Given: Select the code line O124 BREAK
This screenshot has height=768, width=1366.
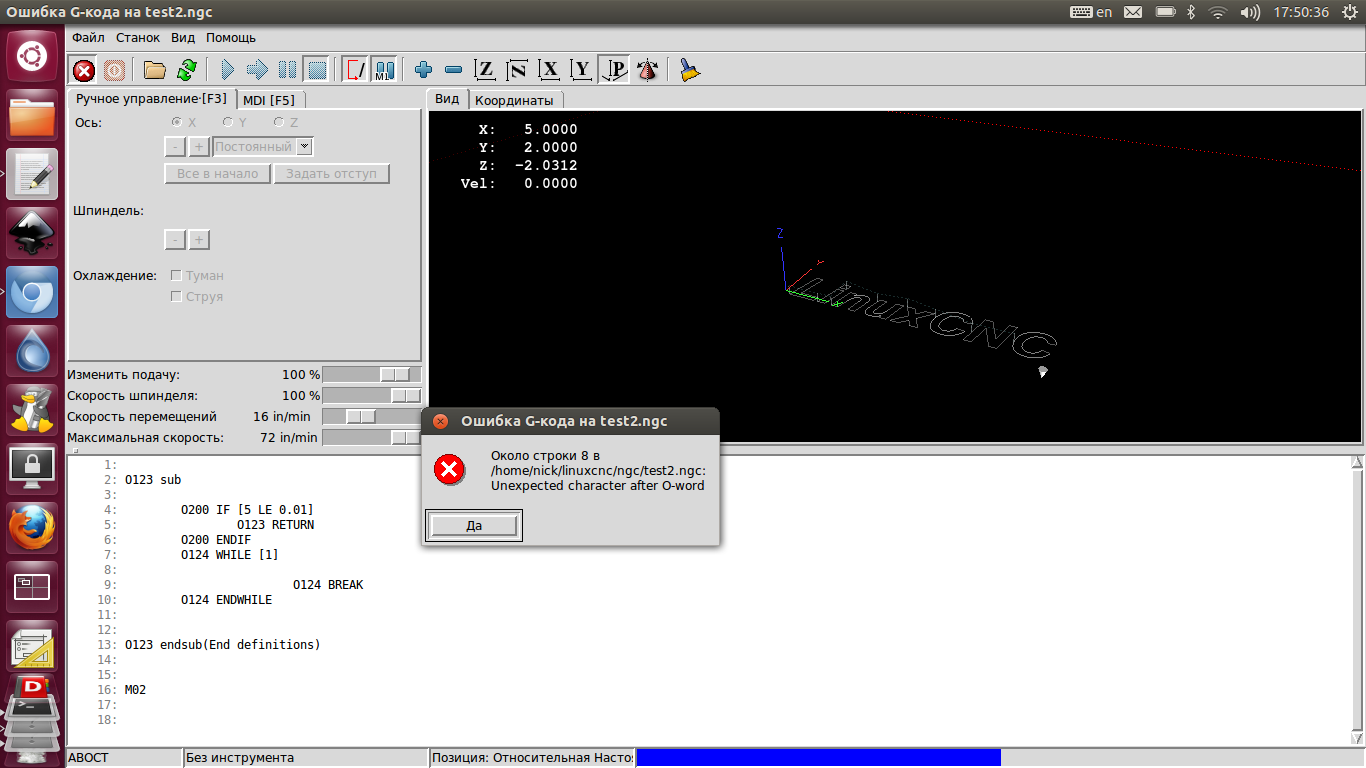Looking at the screenshot, I should pyautogui.click(x=328, y=585).
